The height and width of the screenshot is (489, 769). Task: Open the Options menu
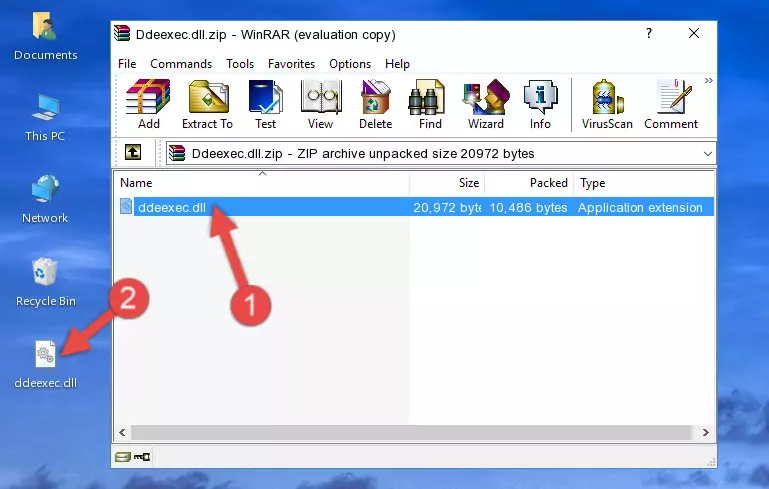click(x=350, y=64)
